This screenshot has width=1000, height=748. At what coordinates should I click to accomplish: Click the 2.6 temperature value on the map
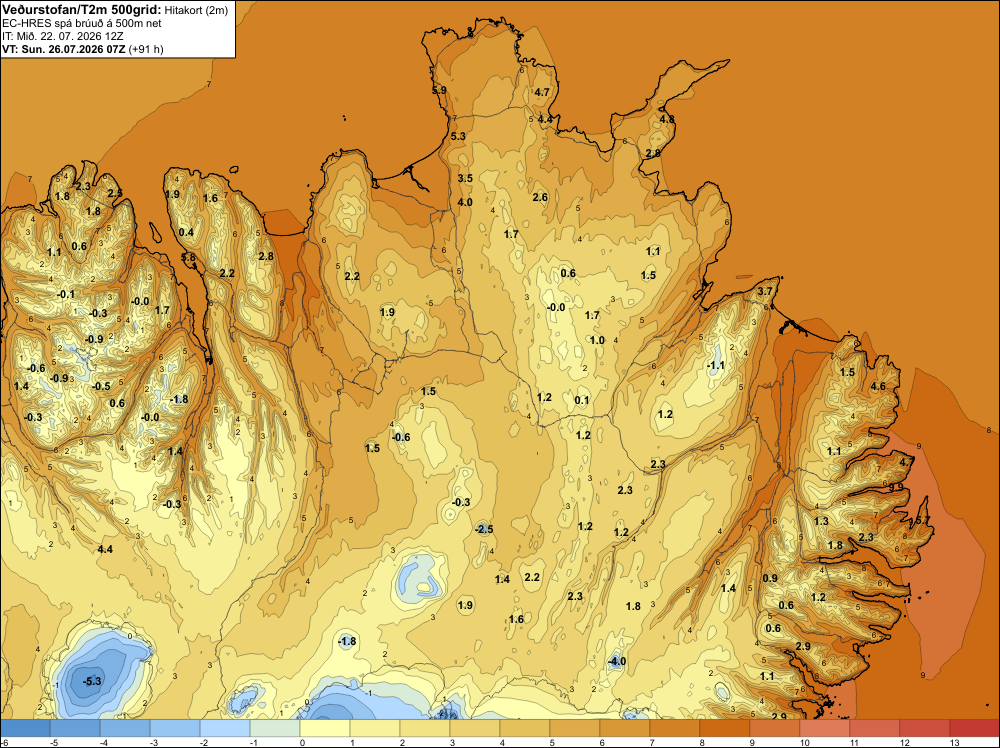coord(540,197)
